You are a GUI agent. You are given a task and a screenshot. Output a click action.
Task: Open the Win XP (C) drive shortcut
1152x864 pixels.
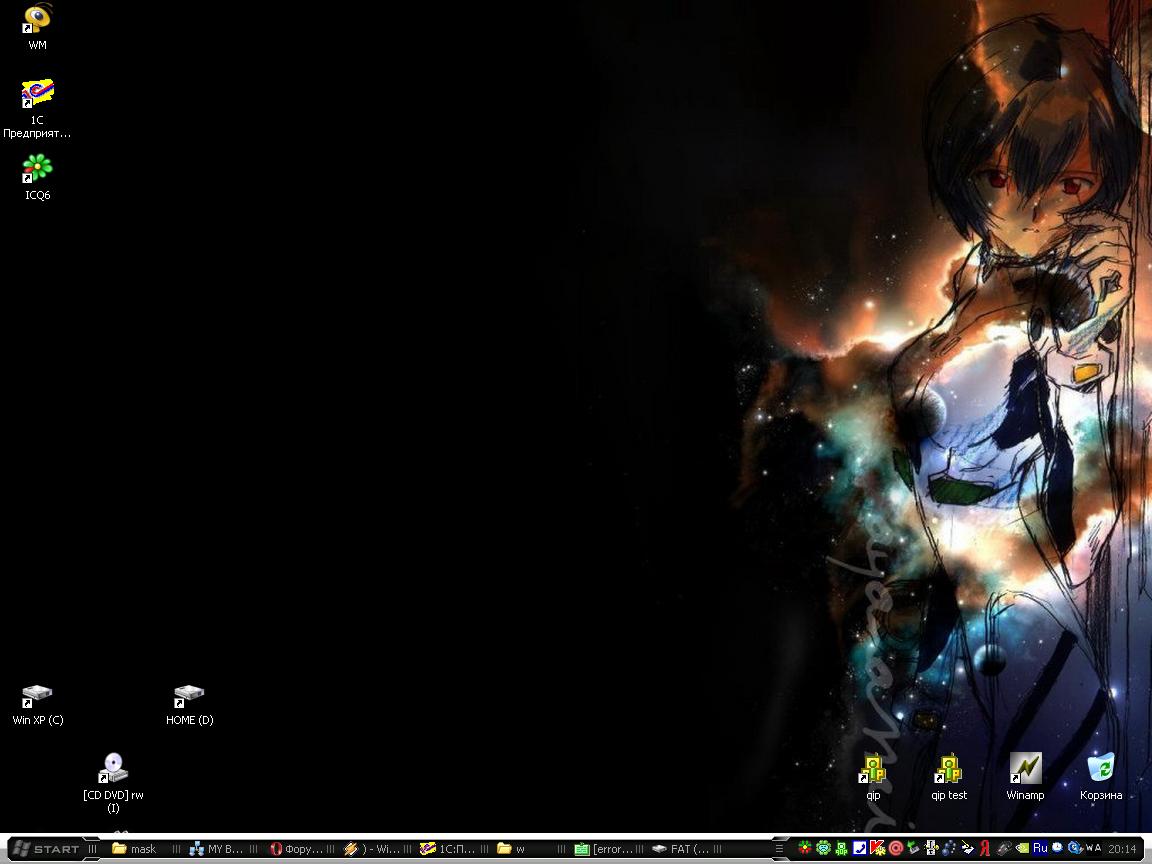(x=37, y=696)
